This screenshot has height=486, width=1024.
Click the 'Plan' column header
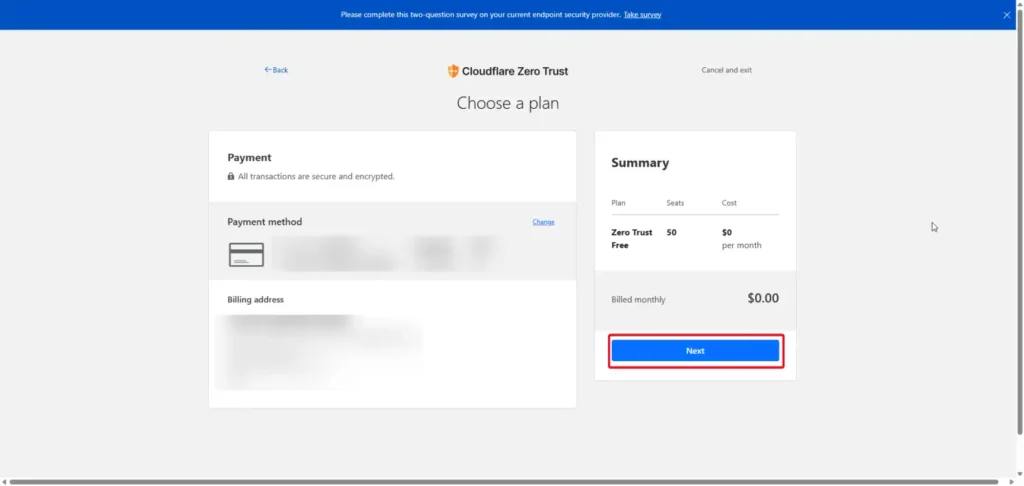click(618, 203)
